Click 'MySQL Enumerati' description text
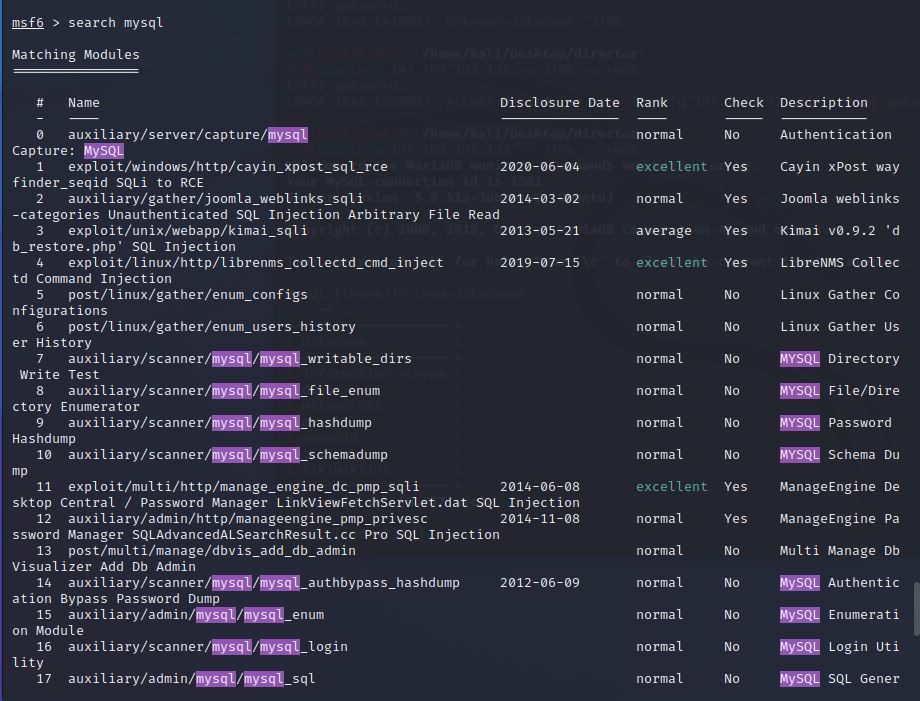 coord(840,615)
